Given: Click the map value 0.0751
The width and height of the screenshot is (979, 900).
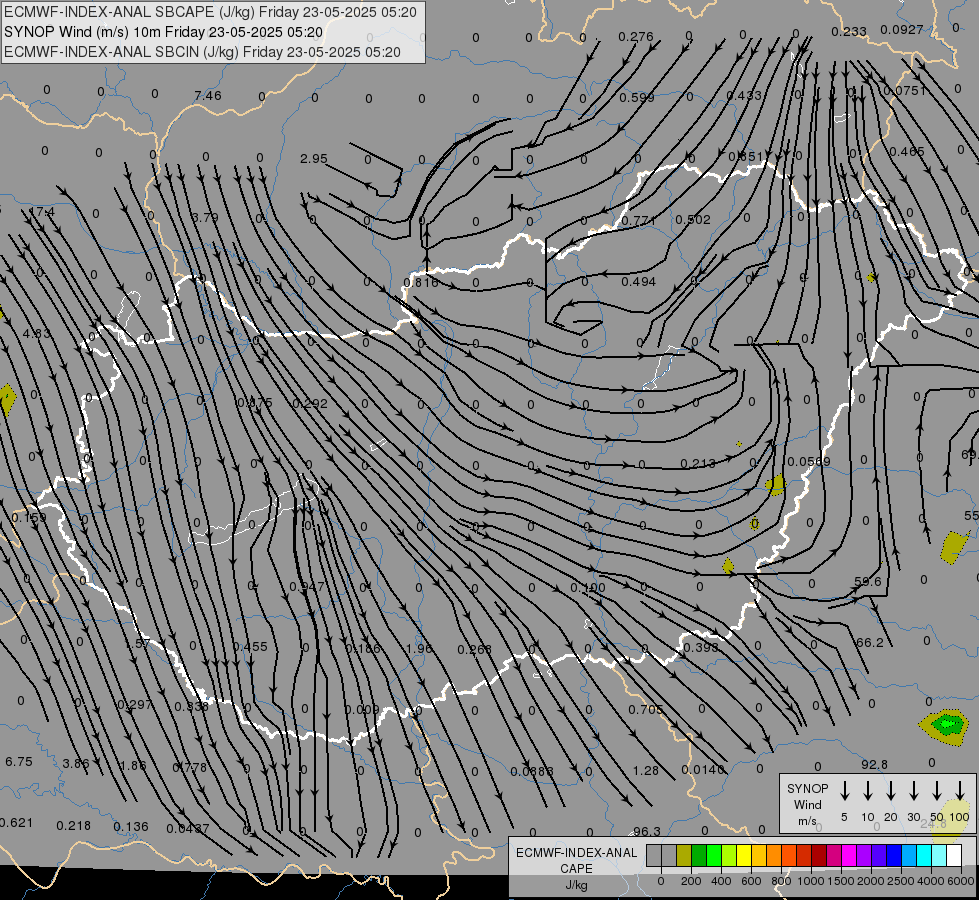Looking at the screenshot, I should 905,91.
